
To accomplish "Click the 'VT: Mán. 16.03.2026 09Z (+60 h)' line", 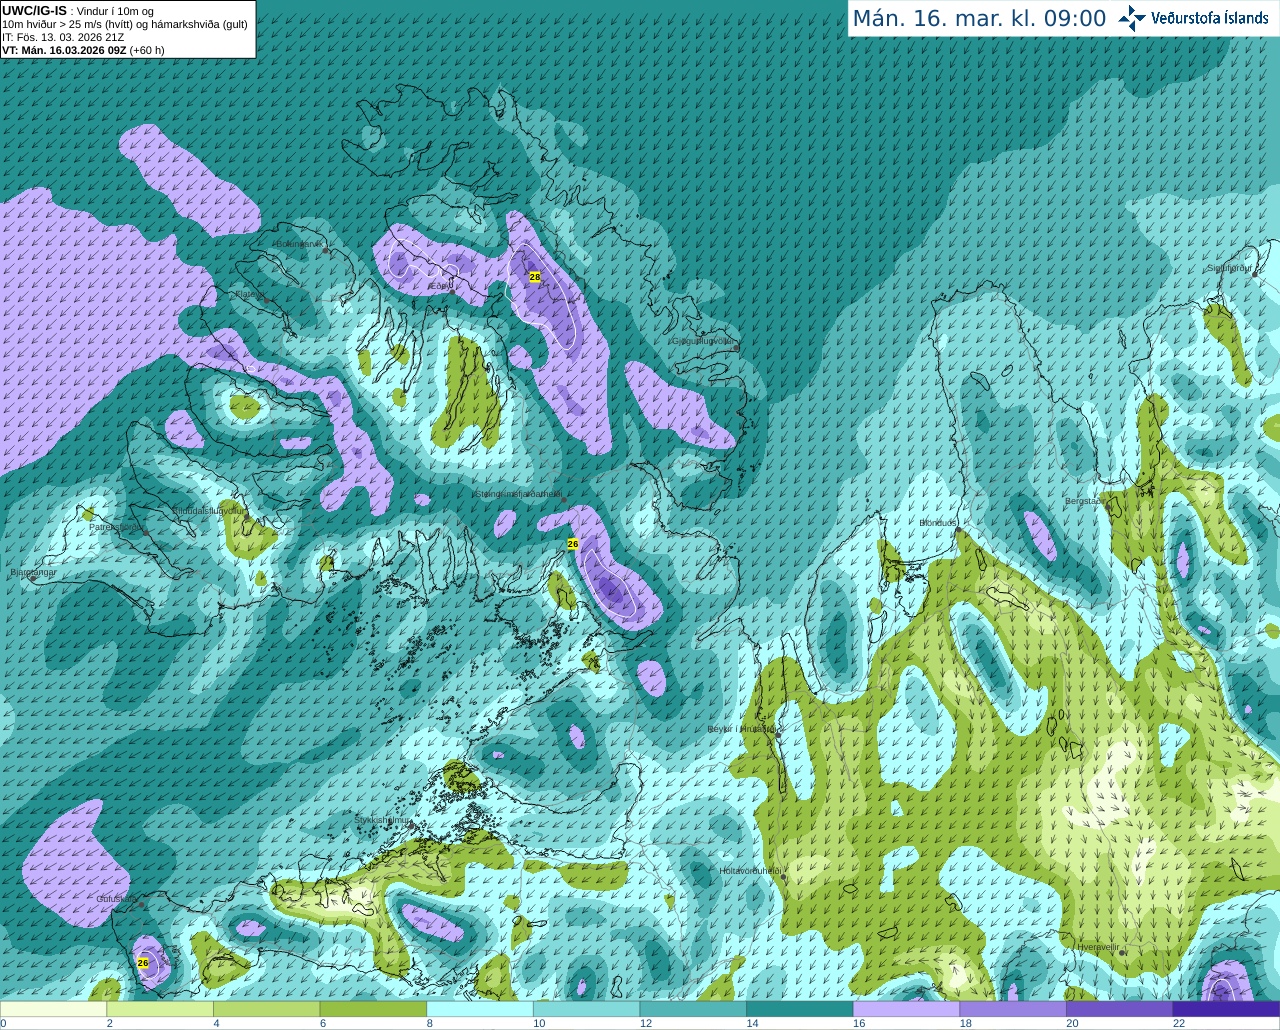I will (x=83, y=50).
